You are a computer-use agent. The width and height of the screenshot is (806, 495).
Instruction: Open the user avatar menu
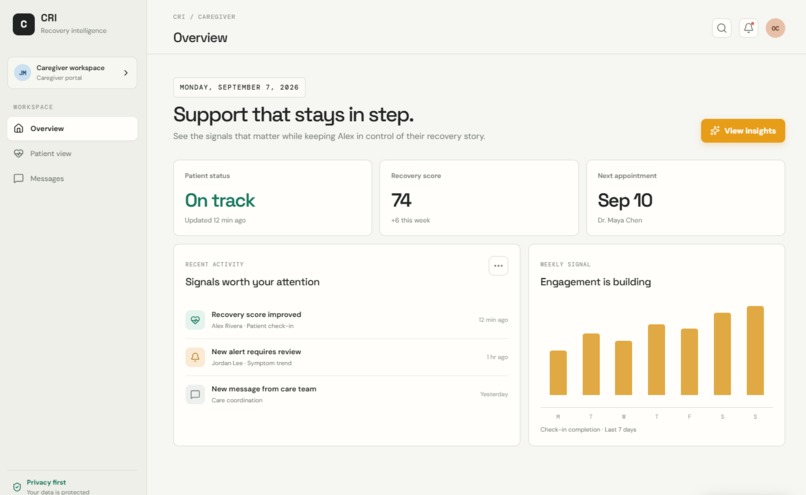point(775,28)
